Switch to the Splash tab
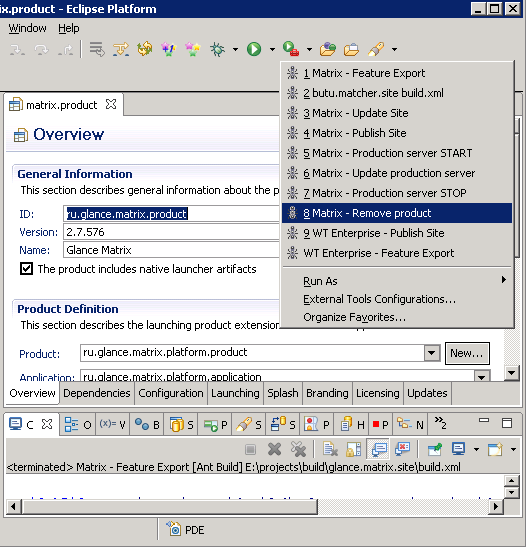Viewport: 526px width, 547px height. pos(283,393)
